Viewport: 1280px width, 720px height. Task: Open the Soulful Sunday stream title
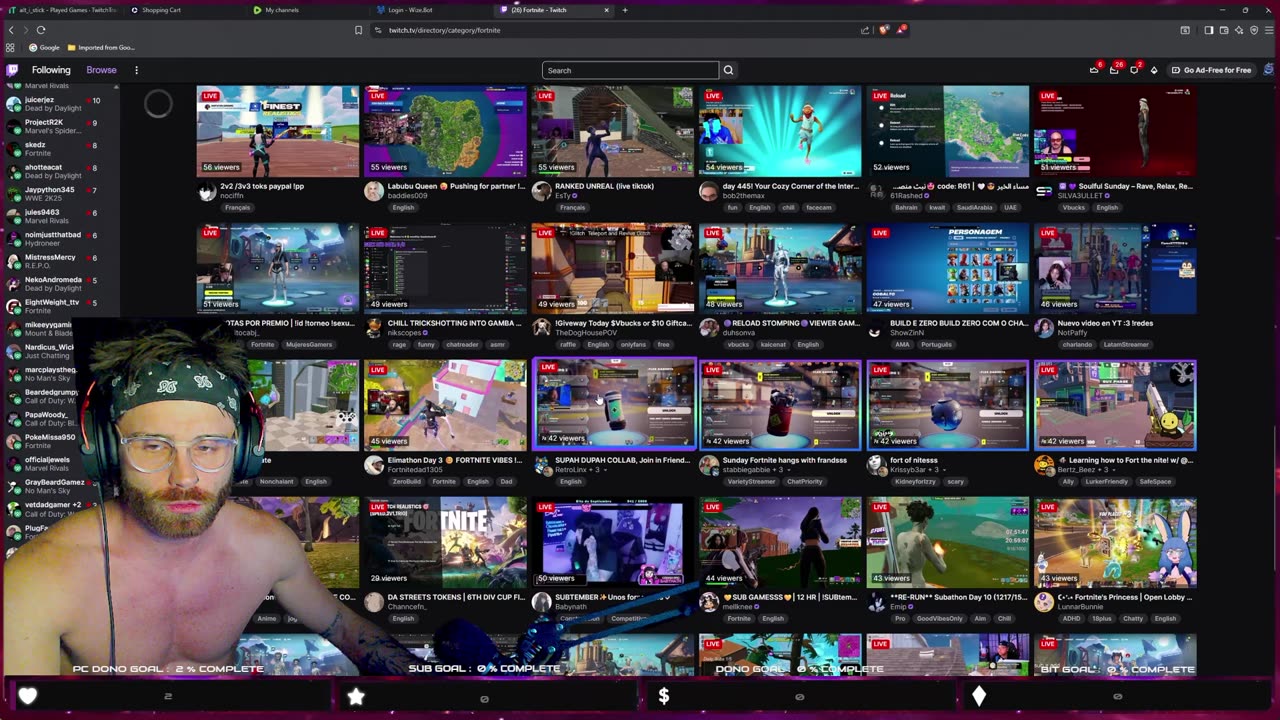(1125, 186)
